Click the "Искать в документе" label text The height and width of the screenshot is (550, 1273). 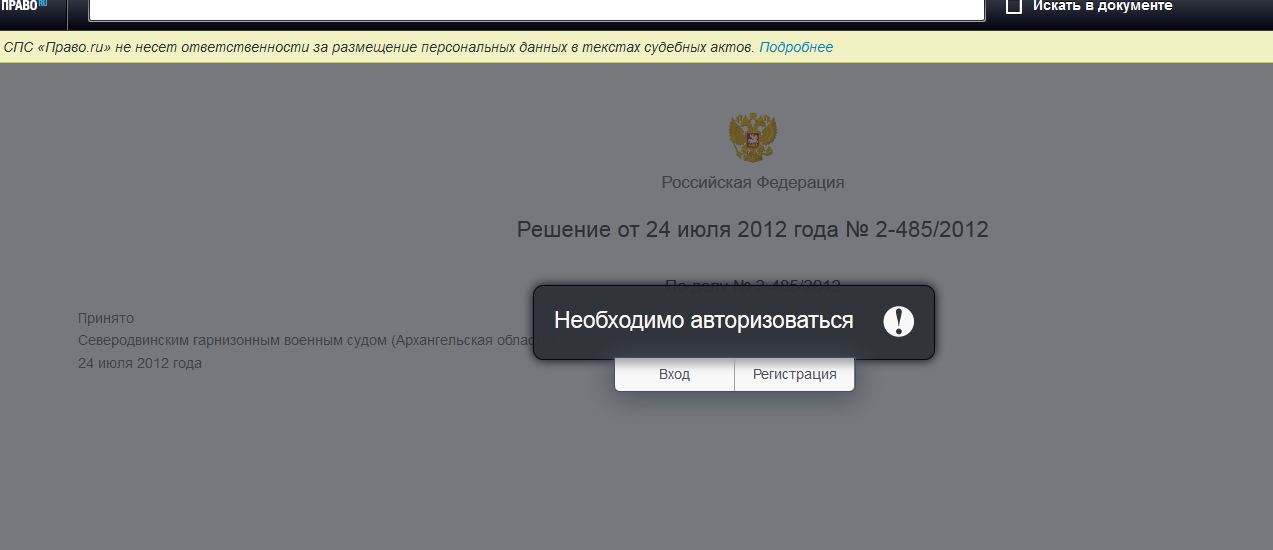1102,6
